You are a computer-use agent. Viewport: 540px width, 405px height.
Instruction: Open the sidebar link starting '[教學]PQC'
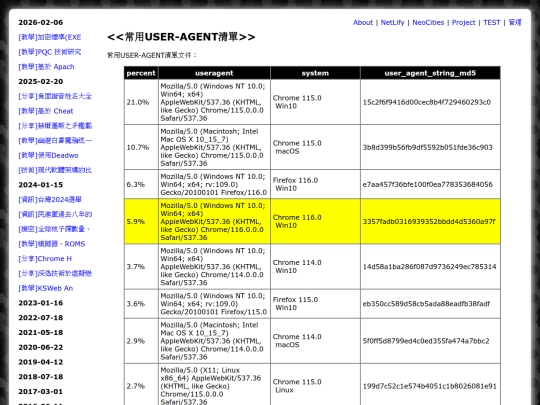50,52
